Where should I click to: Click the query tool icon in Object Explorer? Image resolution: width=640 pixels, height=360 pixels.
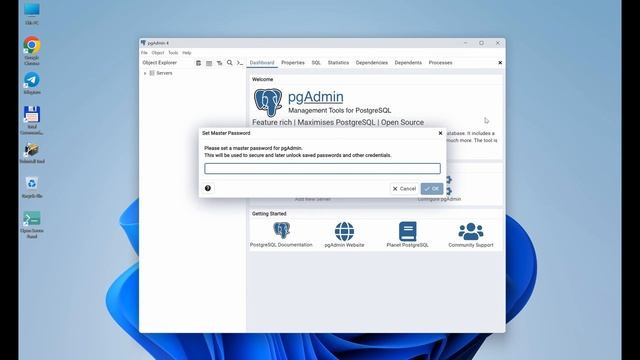[x=198, y=63]
